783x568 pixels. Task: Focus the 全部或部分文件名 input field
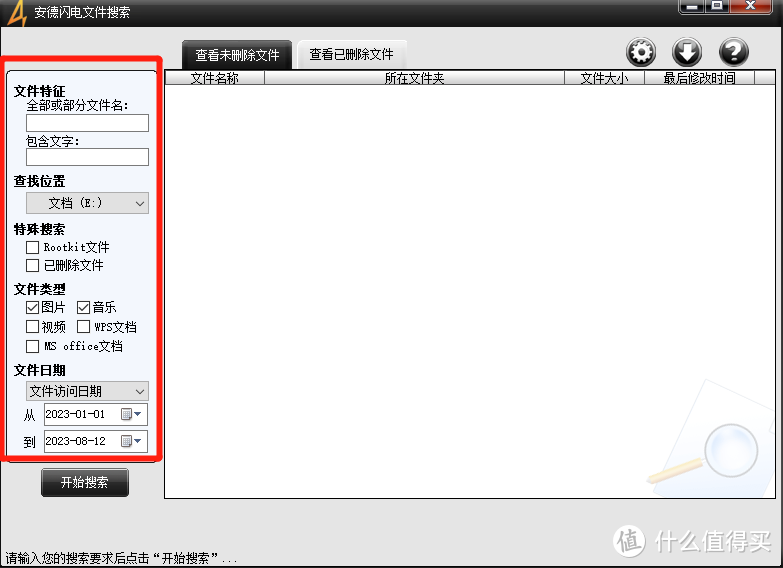87,123
